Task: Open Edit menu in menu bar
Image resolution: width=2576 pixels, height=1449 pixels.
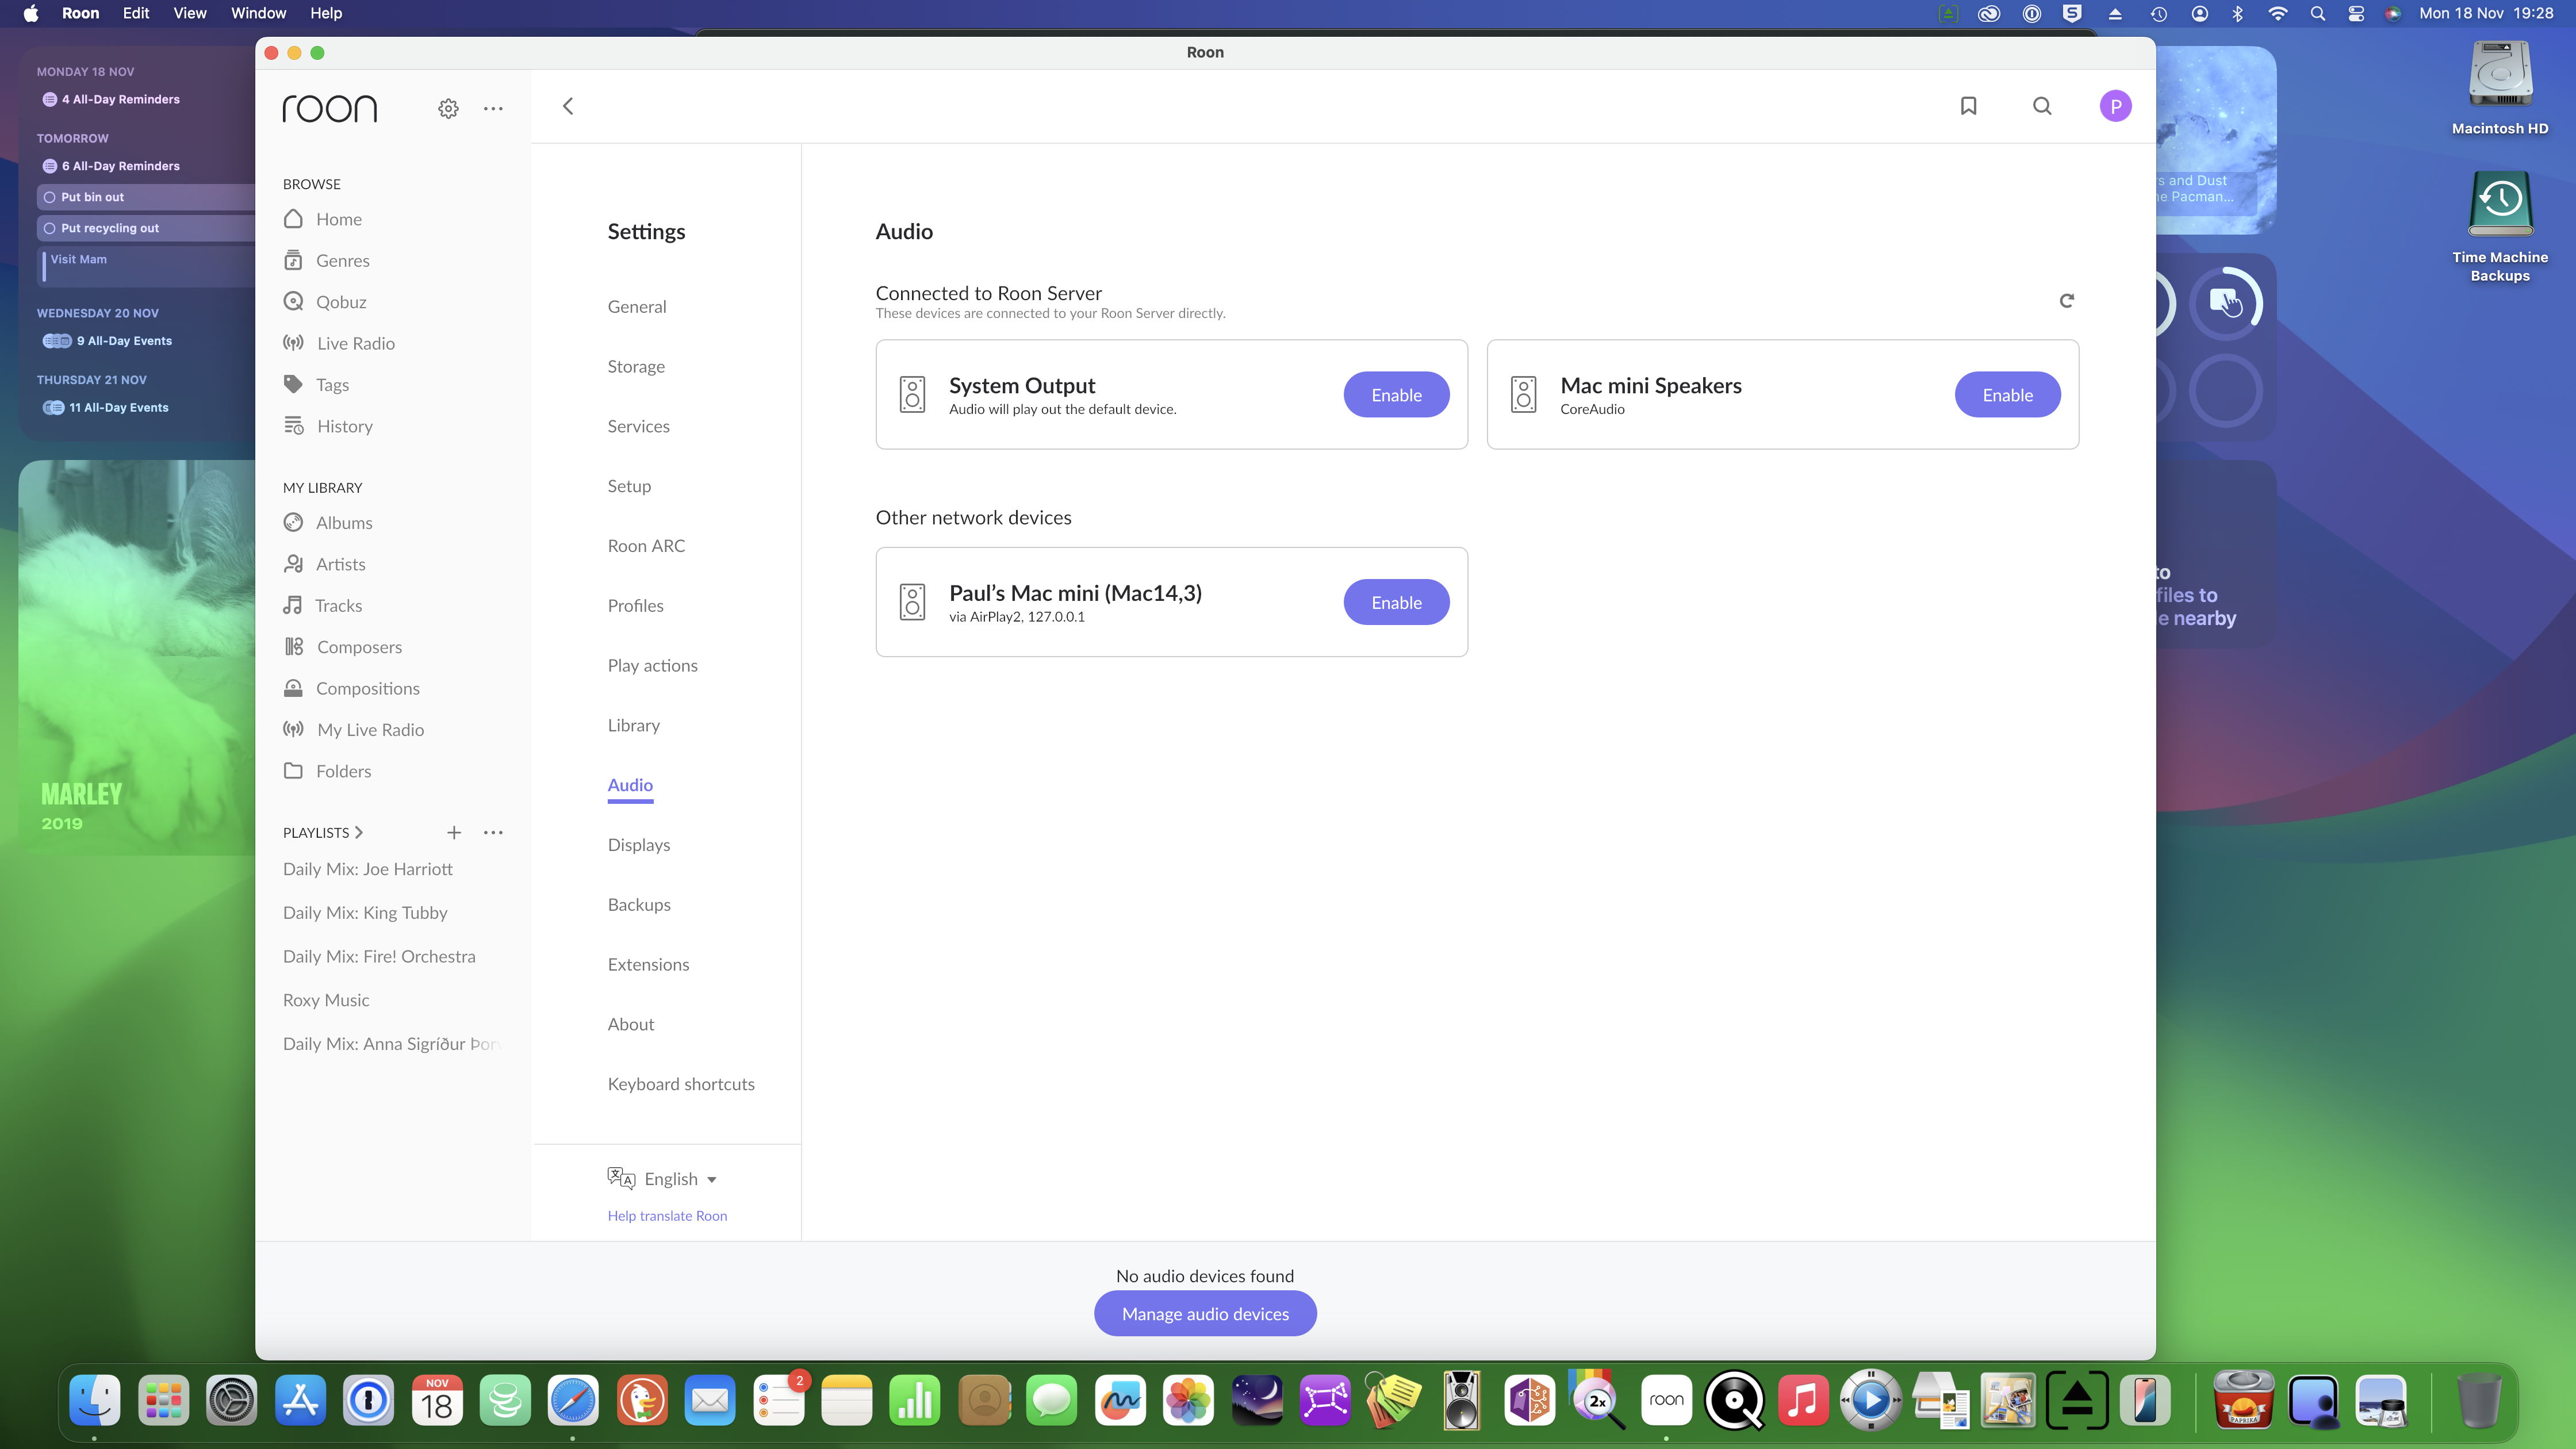Action: click(136, 13)
